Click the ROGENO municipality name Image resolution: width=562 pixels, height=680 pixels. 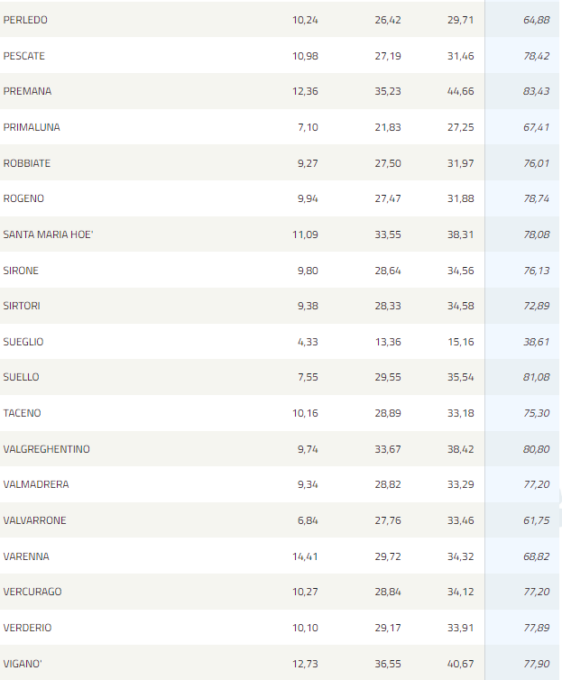(x=23, y=199)
